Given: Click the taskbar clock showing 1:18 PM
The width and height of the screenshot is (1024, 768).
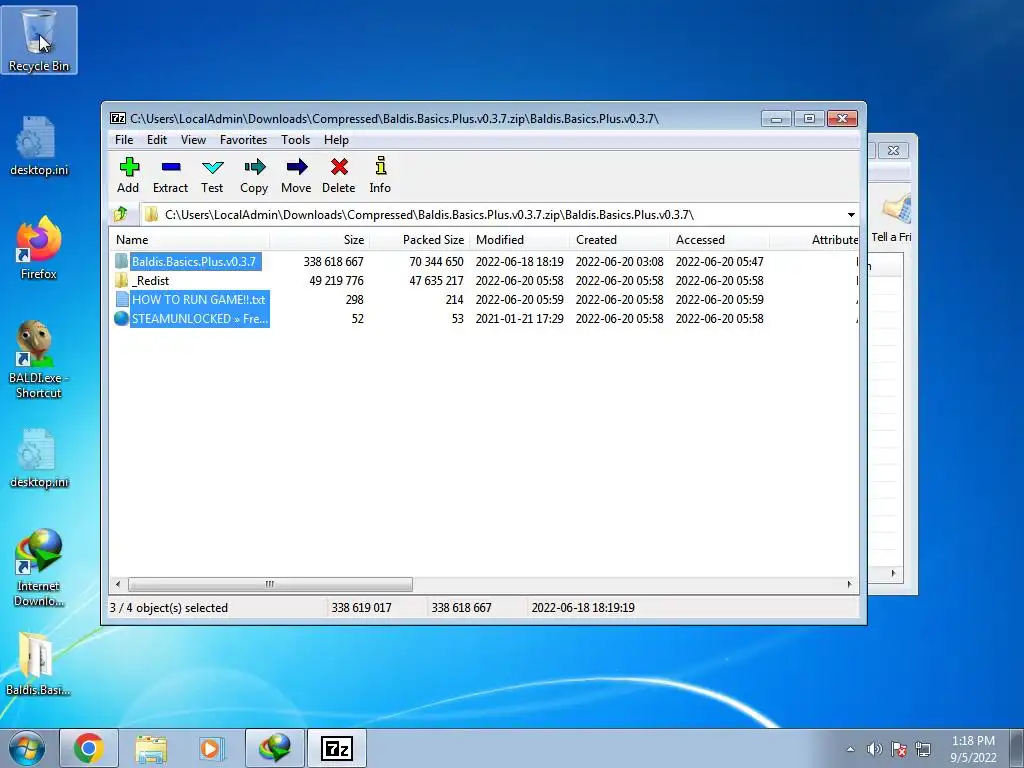Looking at the screenshot, I should (973, 749).
